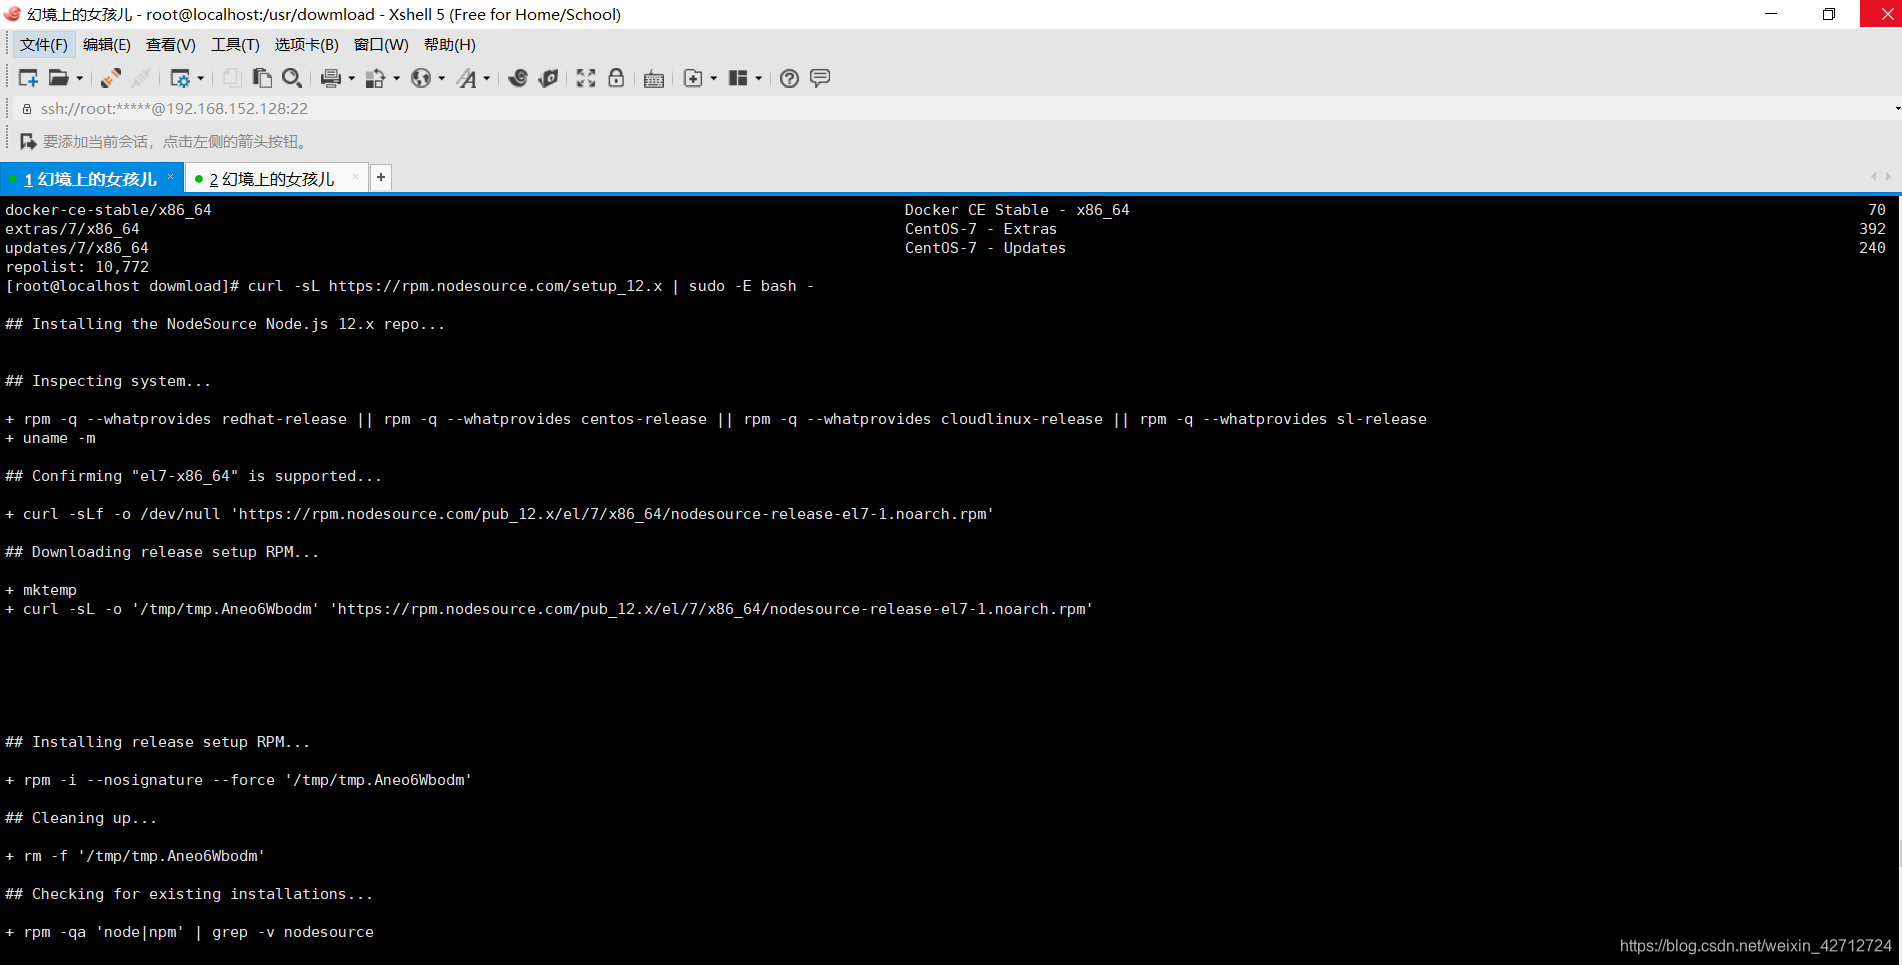Click the Font 'A' icon
This screenshot has width=1902, height=965.
pyautogui.click(x=467, y=78)
